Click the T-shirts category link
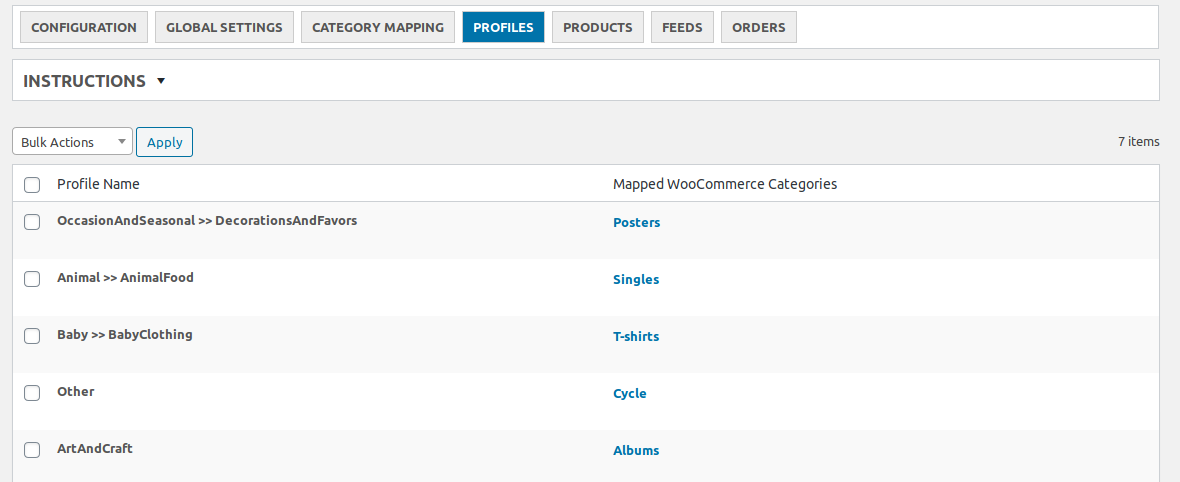The height and width of the screenshot is (482, 1180). (636, 337)
